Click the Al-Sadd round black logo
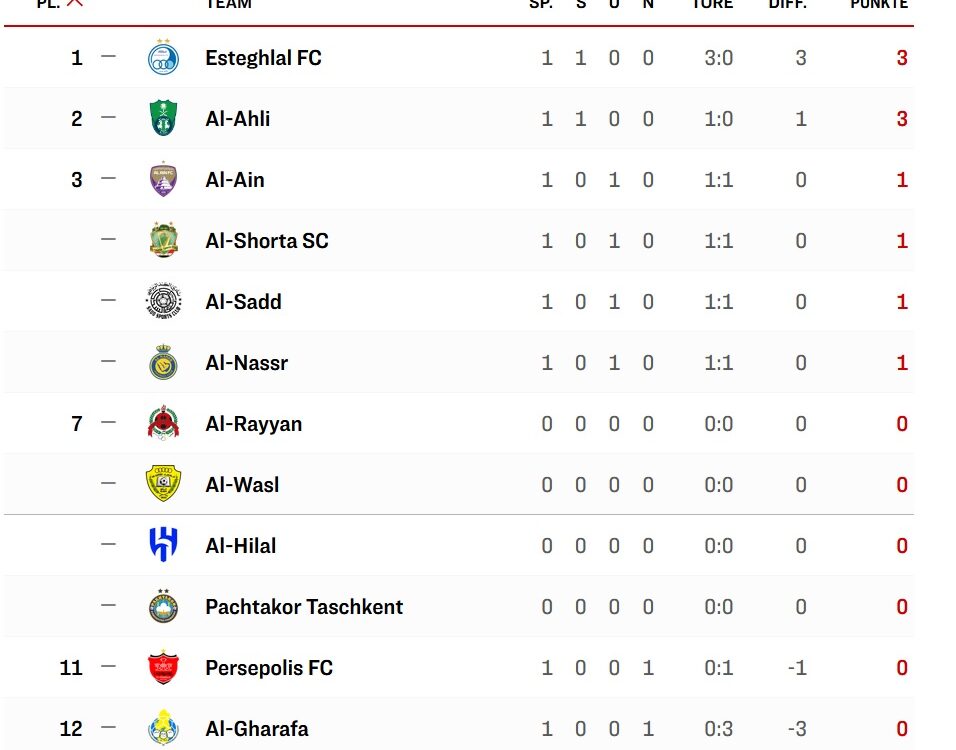 163,301
